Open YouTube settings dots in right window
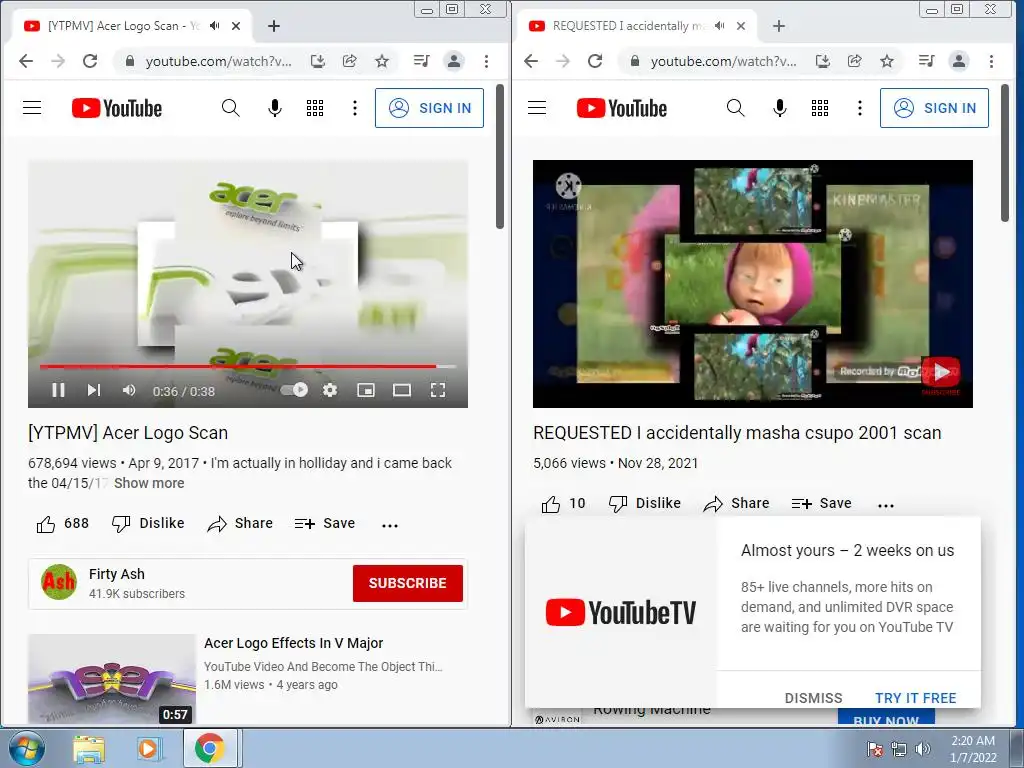This screenshot has width=1024, height=768. (x=859, y=108)
